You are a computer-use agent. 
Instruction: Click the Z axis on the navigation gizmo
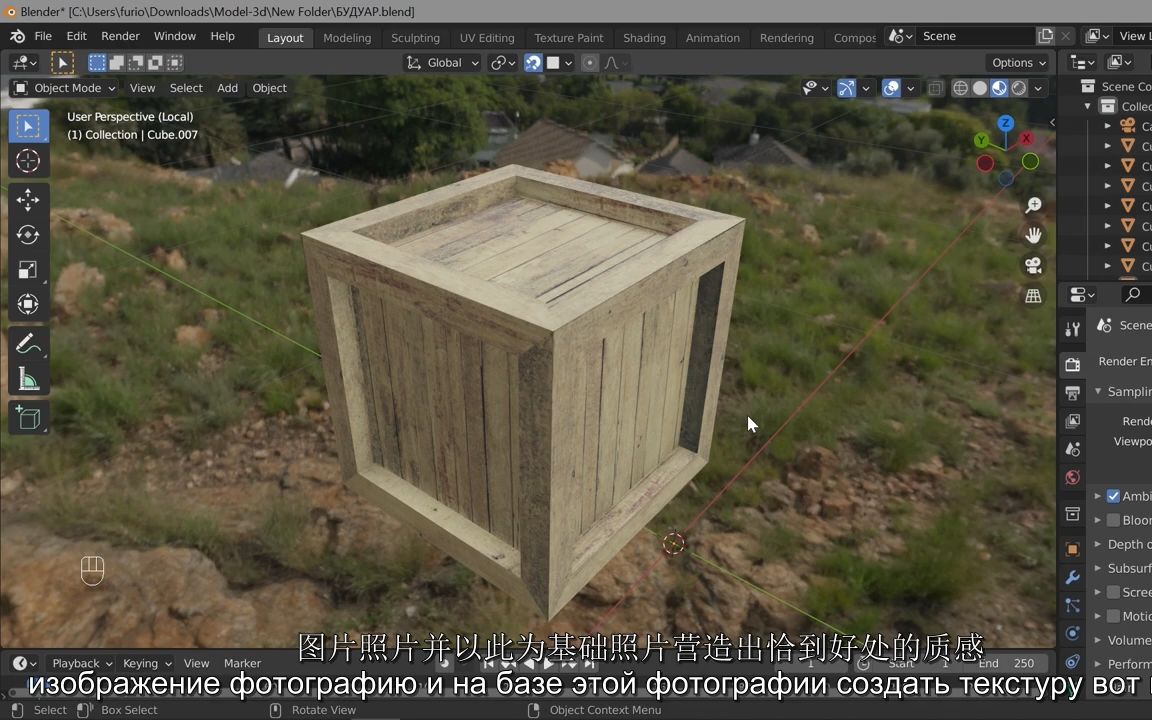coord(1005,123)
